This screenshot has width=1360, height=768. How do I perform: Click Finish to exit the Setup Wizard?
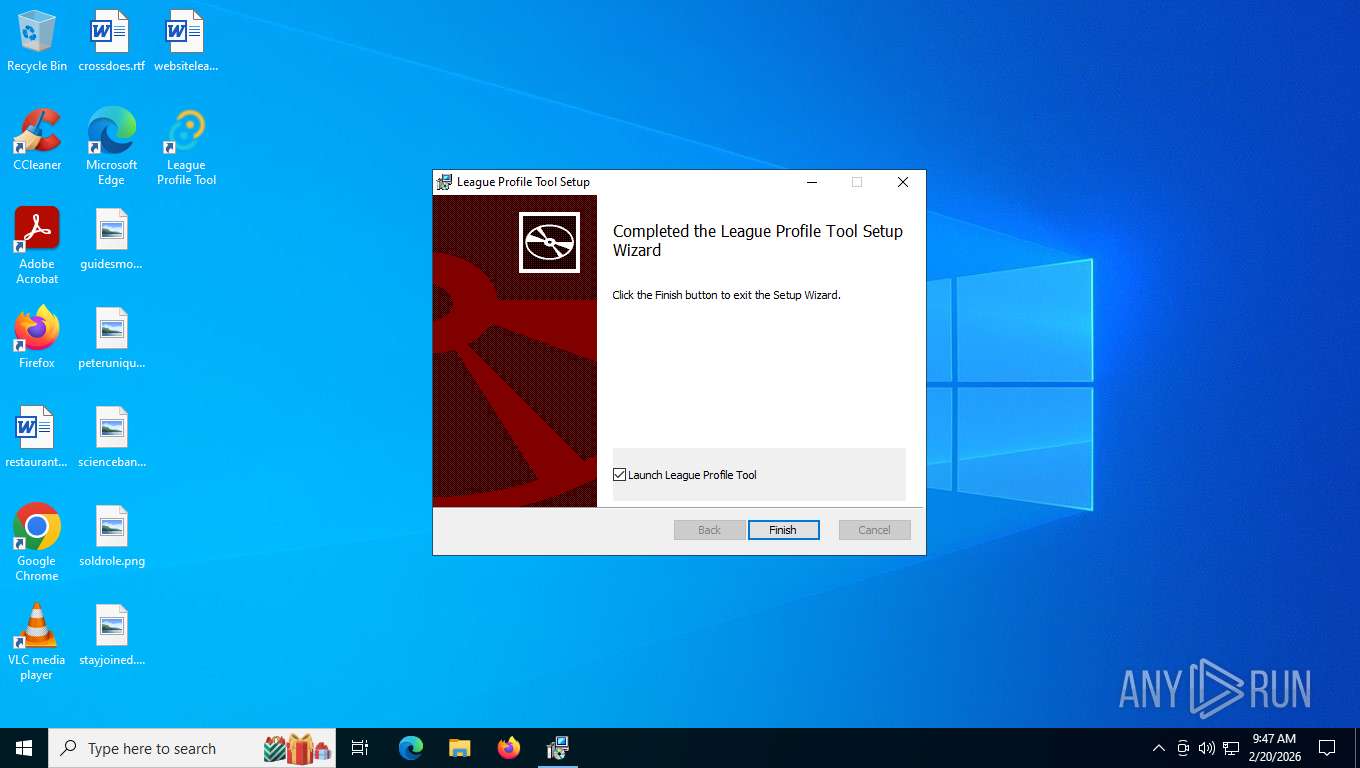(x=783, y=530)
